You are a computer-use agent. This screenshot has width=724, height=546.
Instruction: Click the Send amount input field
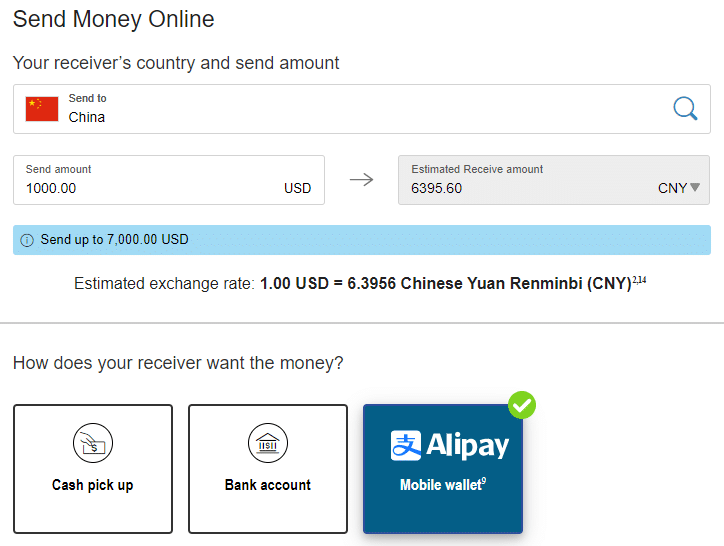[x=169, y=180]
